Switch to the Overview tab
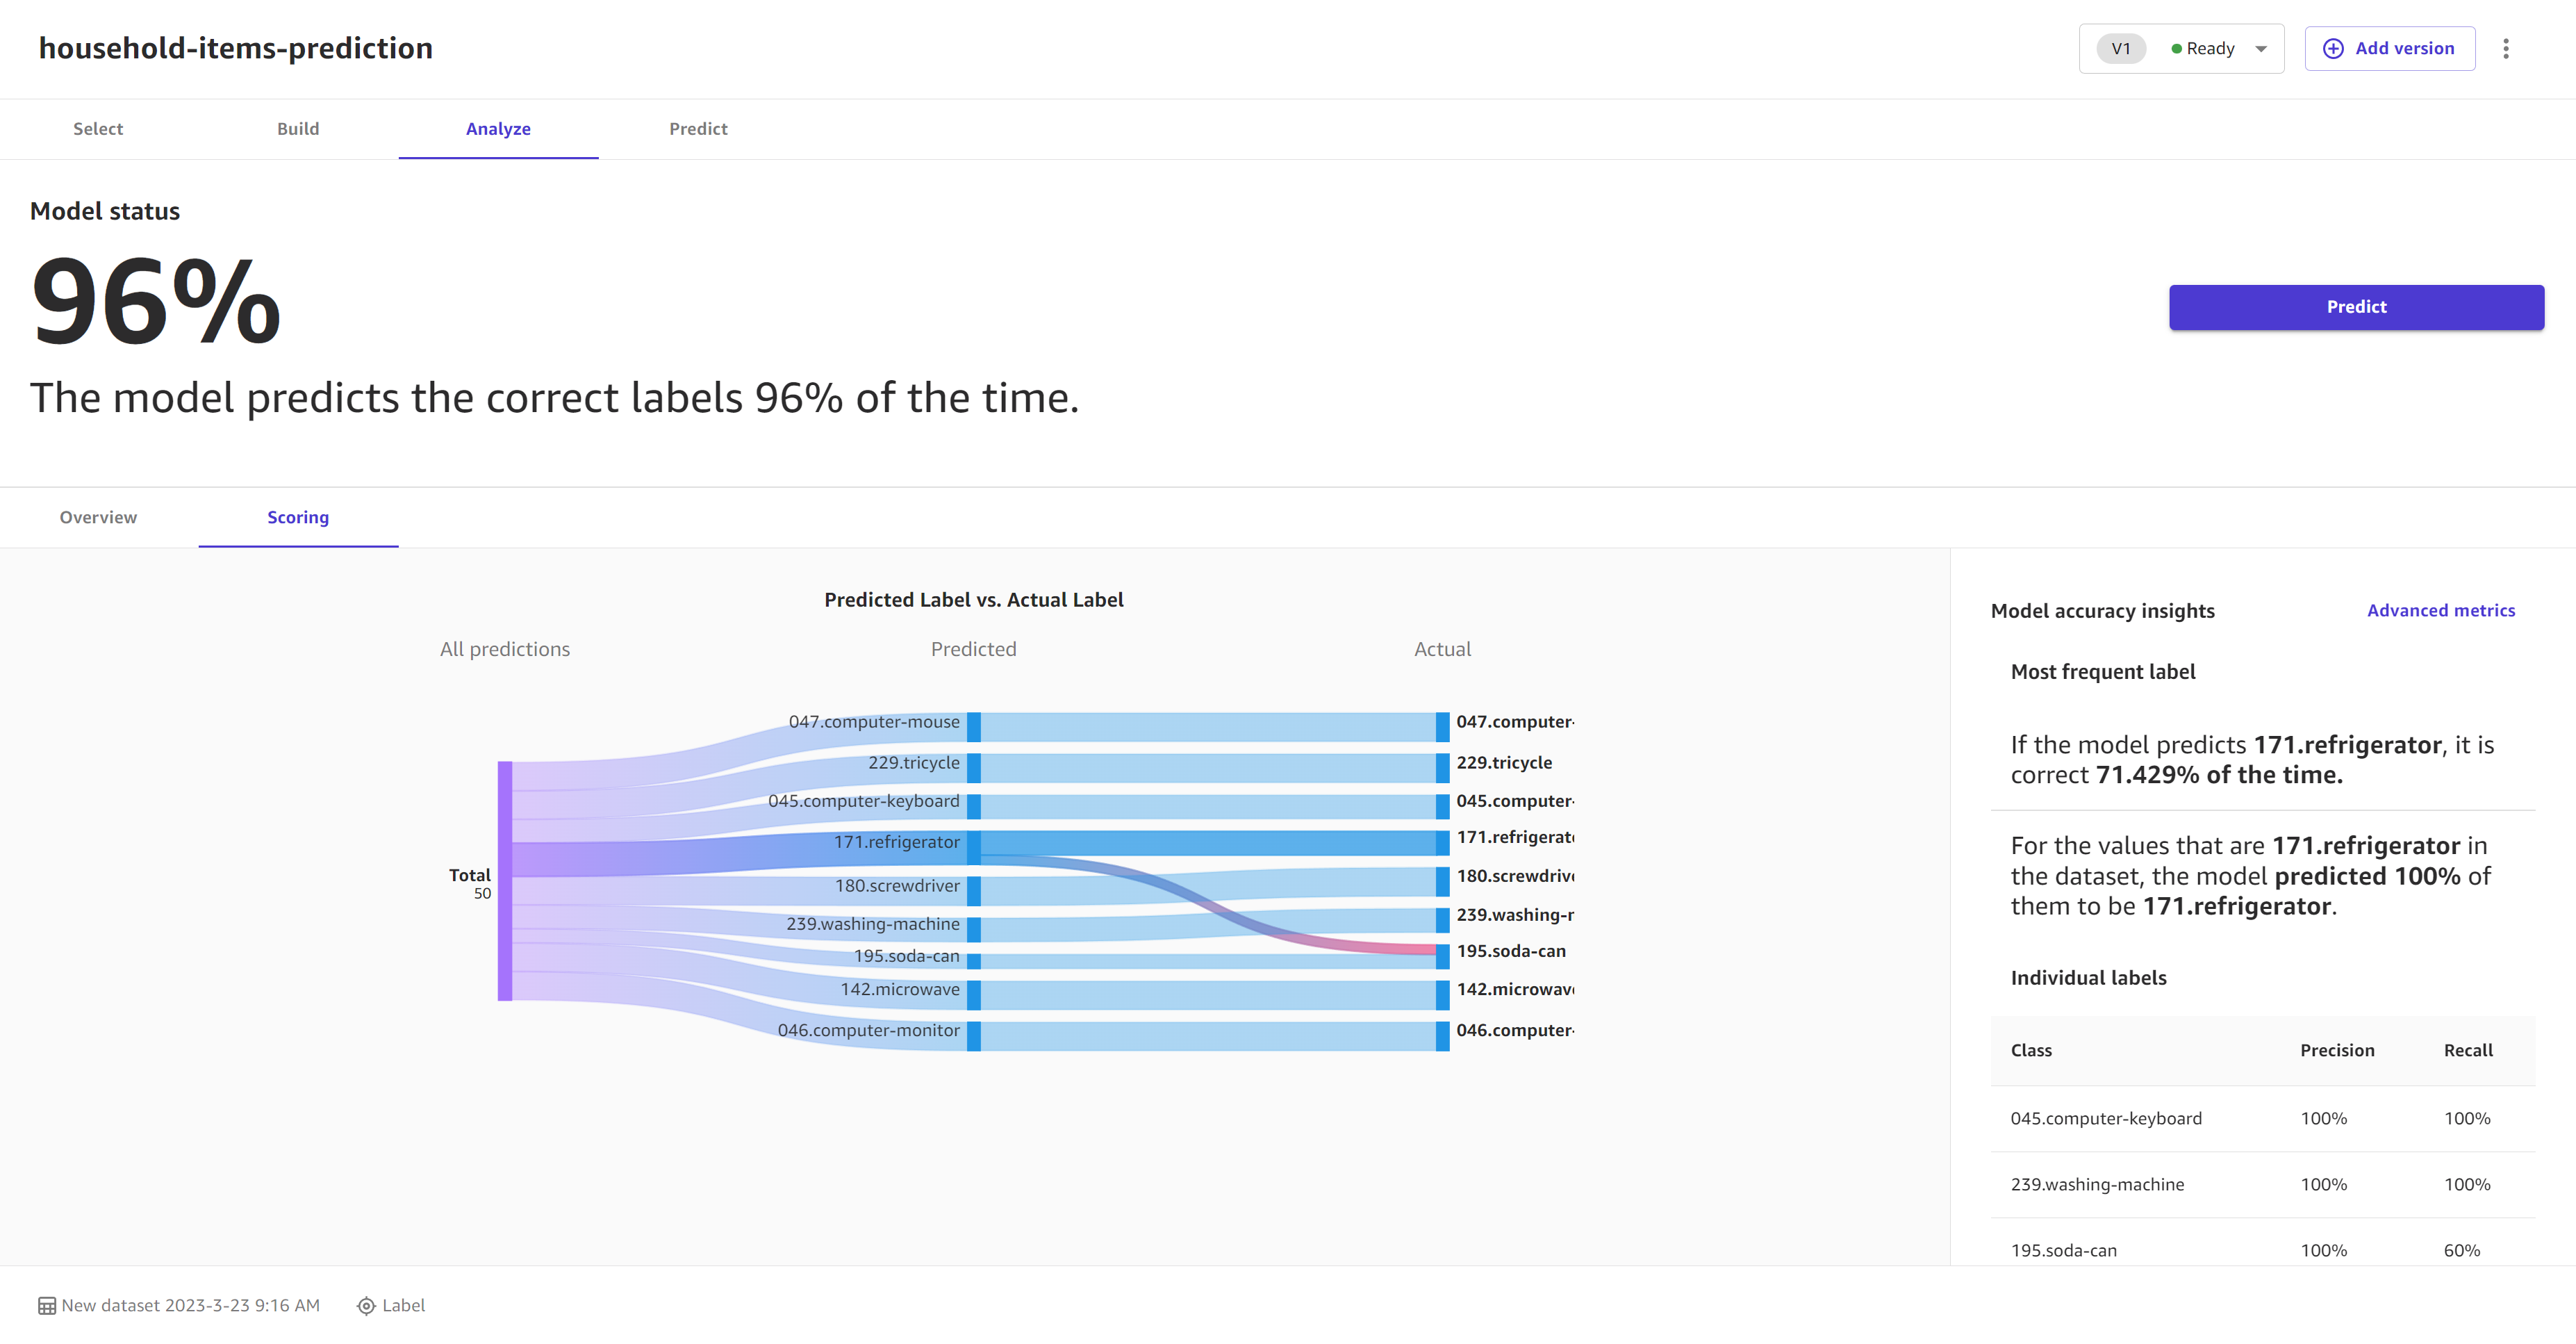 coord(97,516)
